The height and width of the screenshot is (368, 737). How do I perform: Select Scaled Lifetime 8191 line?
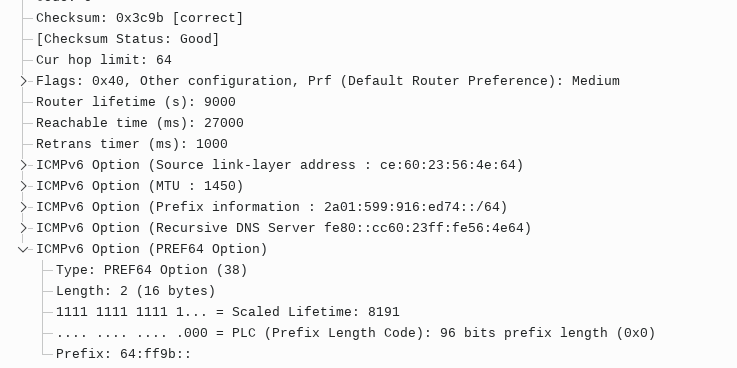click(227, 312)
